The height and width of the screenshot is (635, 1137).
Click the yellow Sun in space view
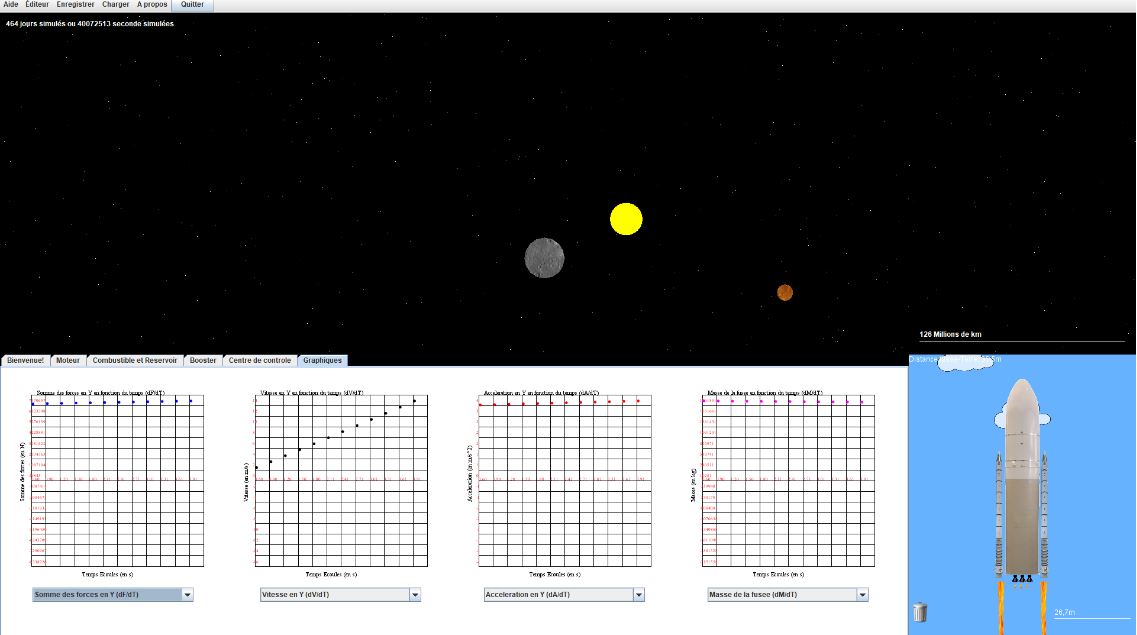tap(626, 219)
